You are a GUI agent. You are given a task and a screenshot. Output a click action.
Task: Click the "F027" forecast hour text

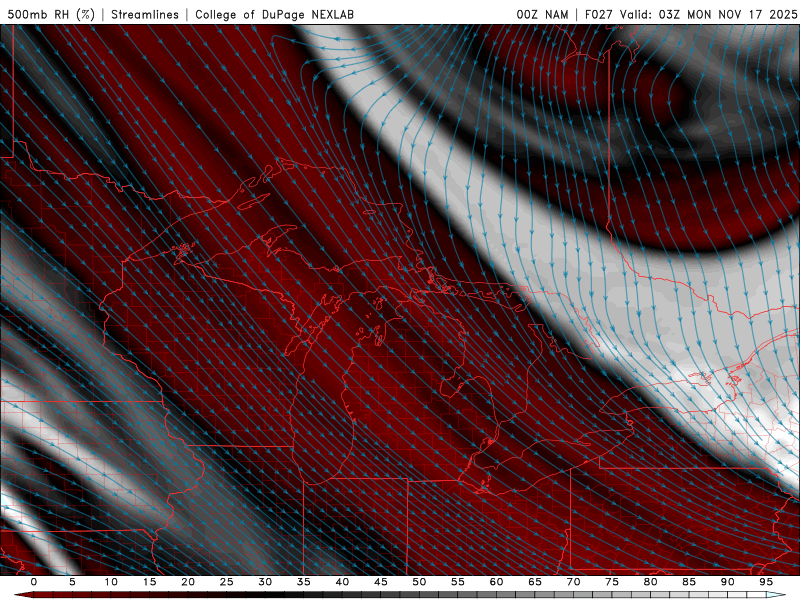pos(599,14)
